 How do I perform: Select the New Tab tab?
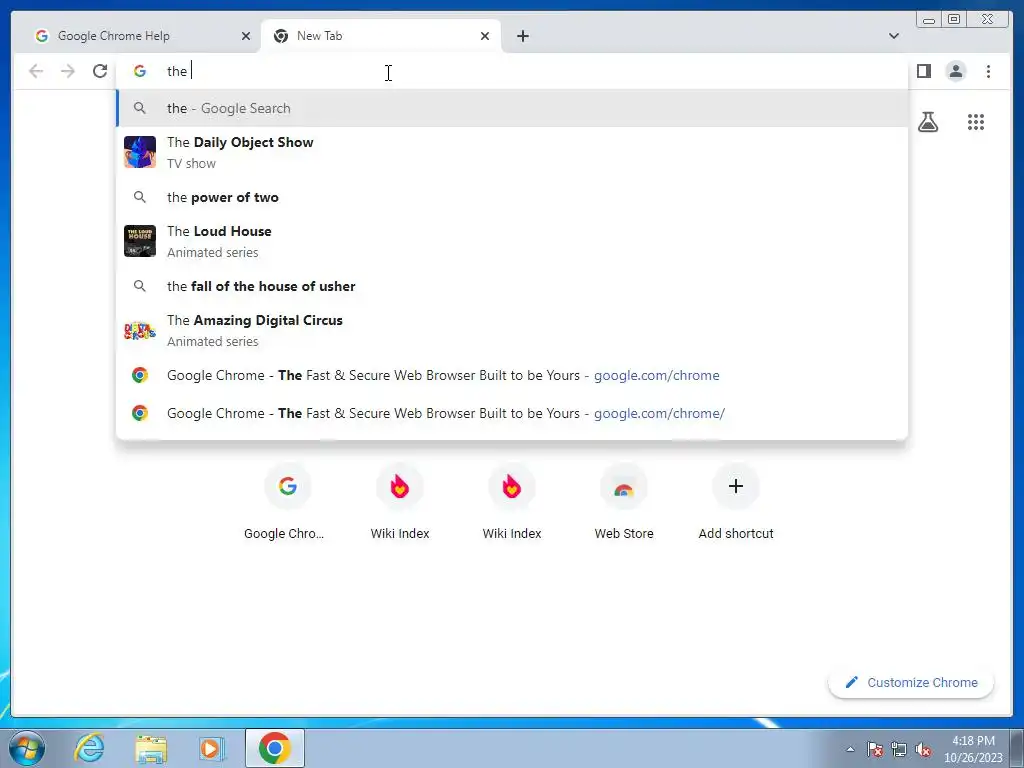pos(381,36)
